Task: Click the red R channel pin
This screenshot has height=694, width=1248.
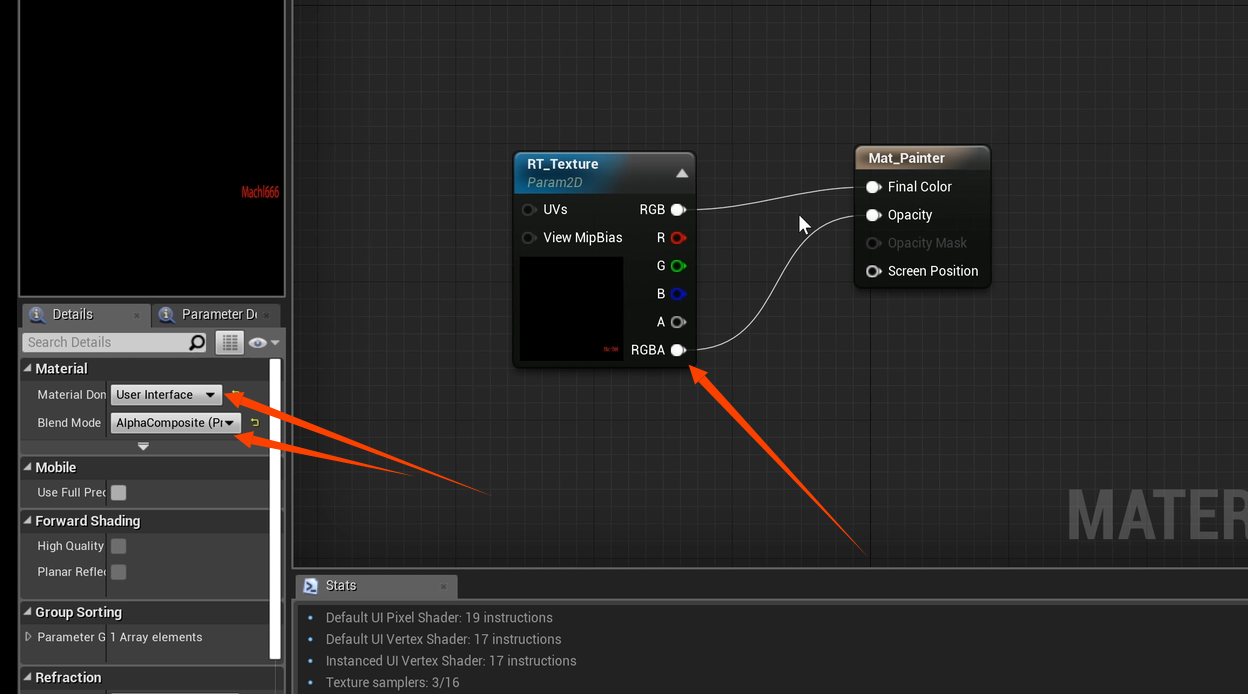Action: [x=678, y=237]
